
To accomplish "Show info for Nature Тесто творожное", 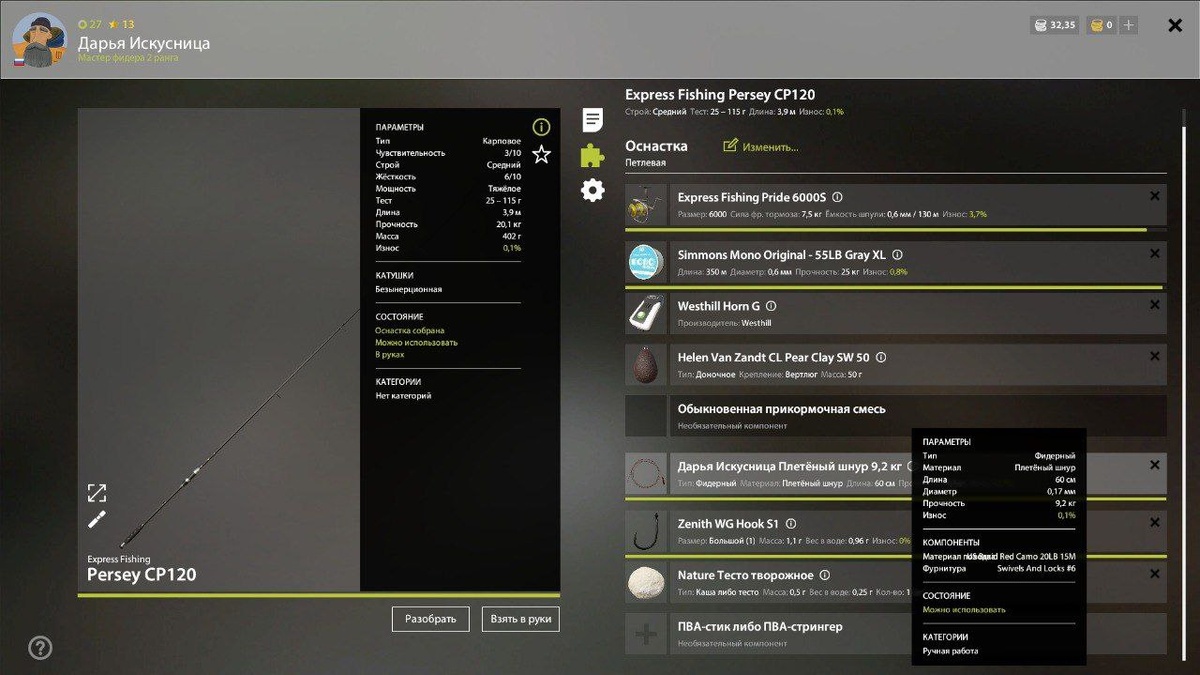I will [824, 575].
